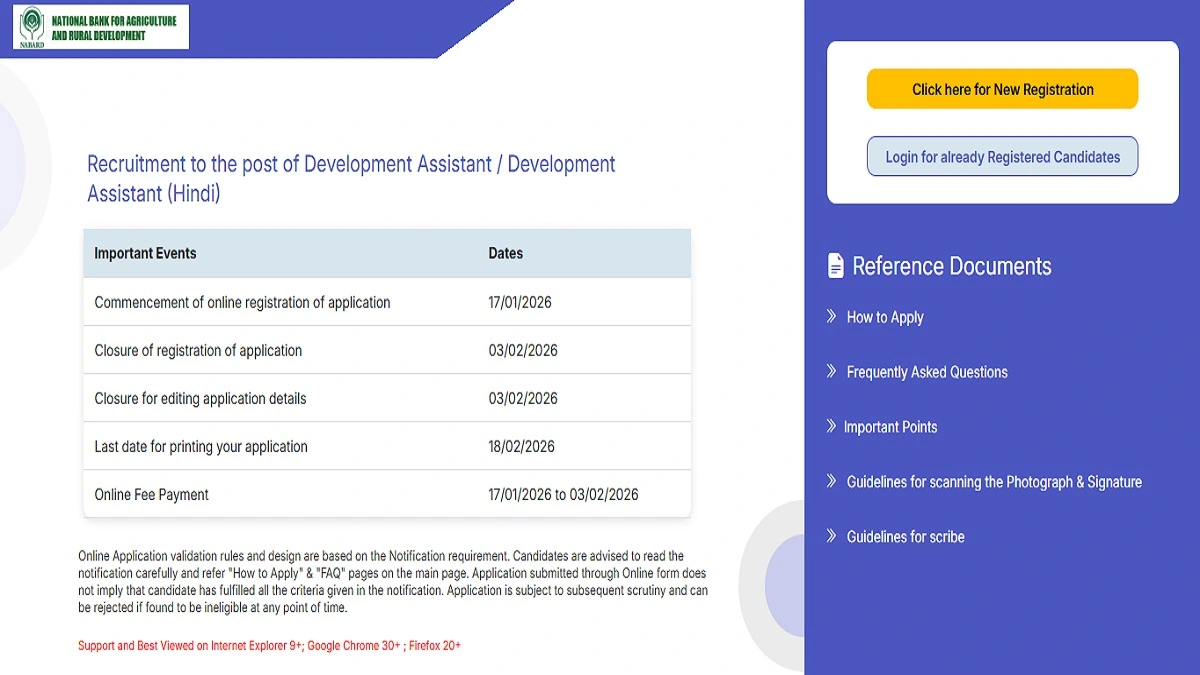Open the Important Points reference document
This screenshot has width=1200, height=675.
pyautogui.click(x=891, y=426)
